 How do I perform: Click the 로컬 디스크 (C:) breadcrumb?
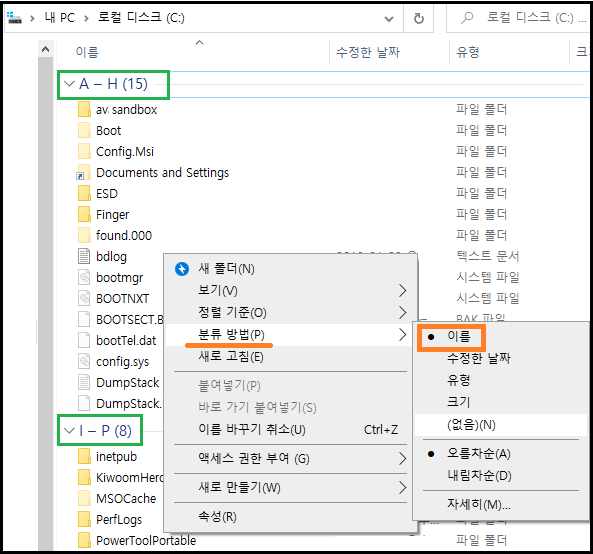141,18
